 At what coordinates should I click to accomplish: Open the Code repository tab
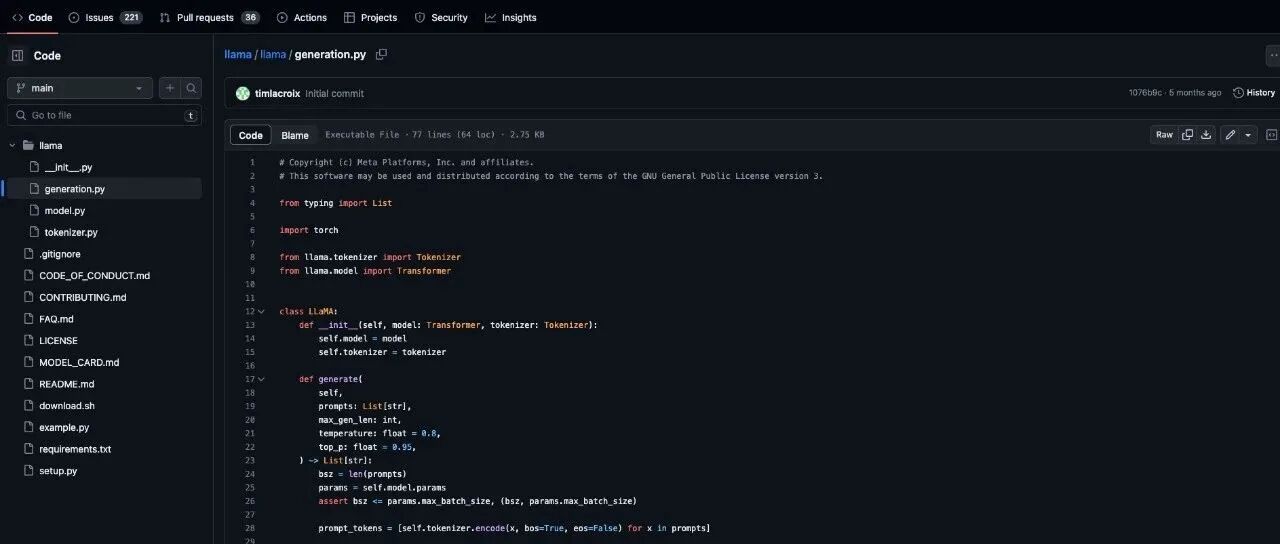(x=32, y=17)
